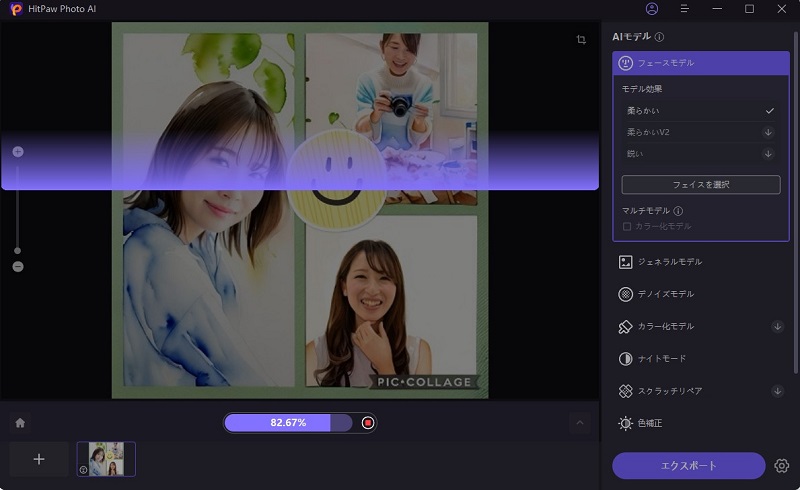Select the デノイズモデル option
The width and height of the screenshot is (800, 490).
pos(664,294)
